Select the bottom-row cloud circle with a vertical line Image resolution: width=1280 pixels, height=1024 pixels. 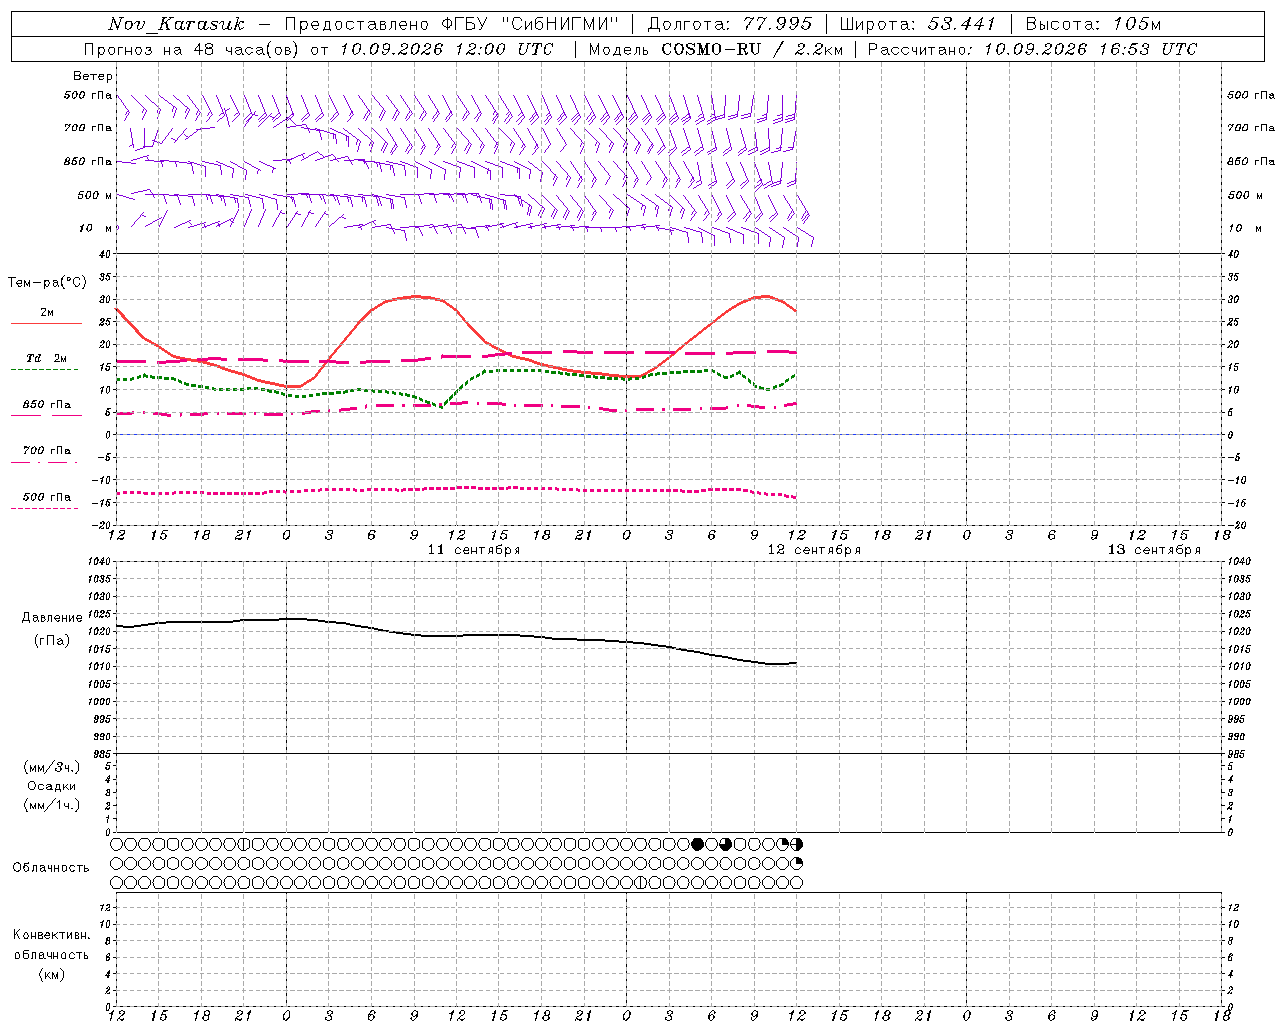pyautogui.click(x=641, y=883)
